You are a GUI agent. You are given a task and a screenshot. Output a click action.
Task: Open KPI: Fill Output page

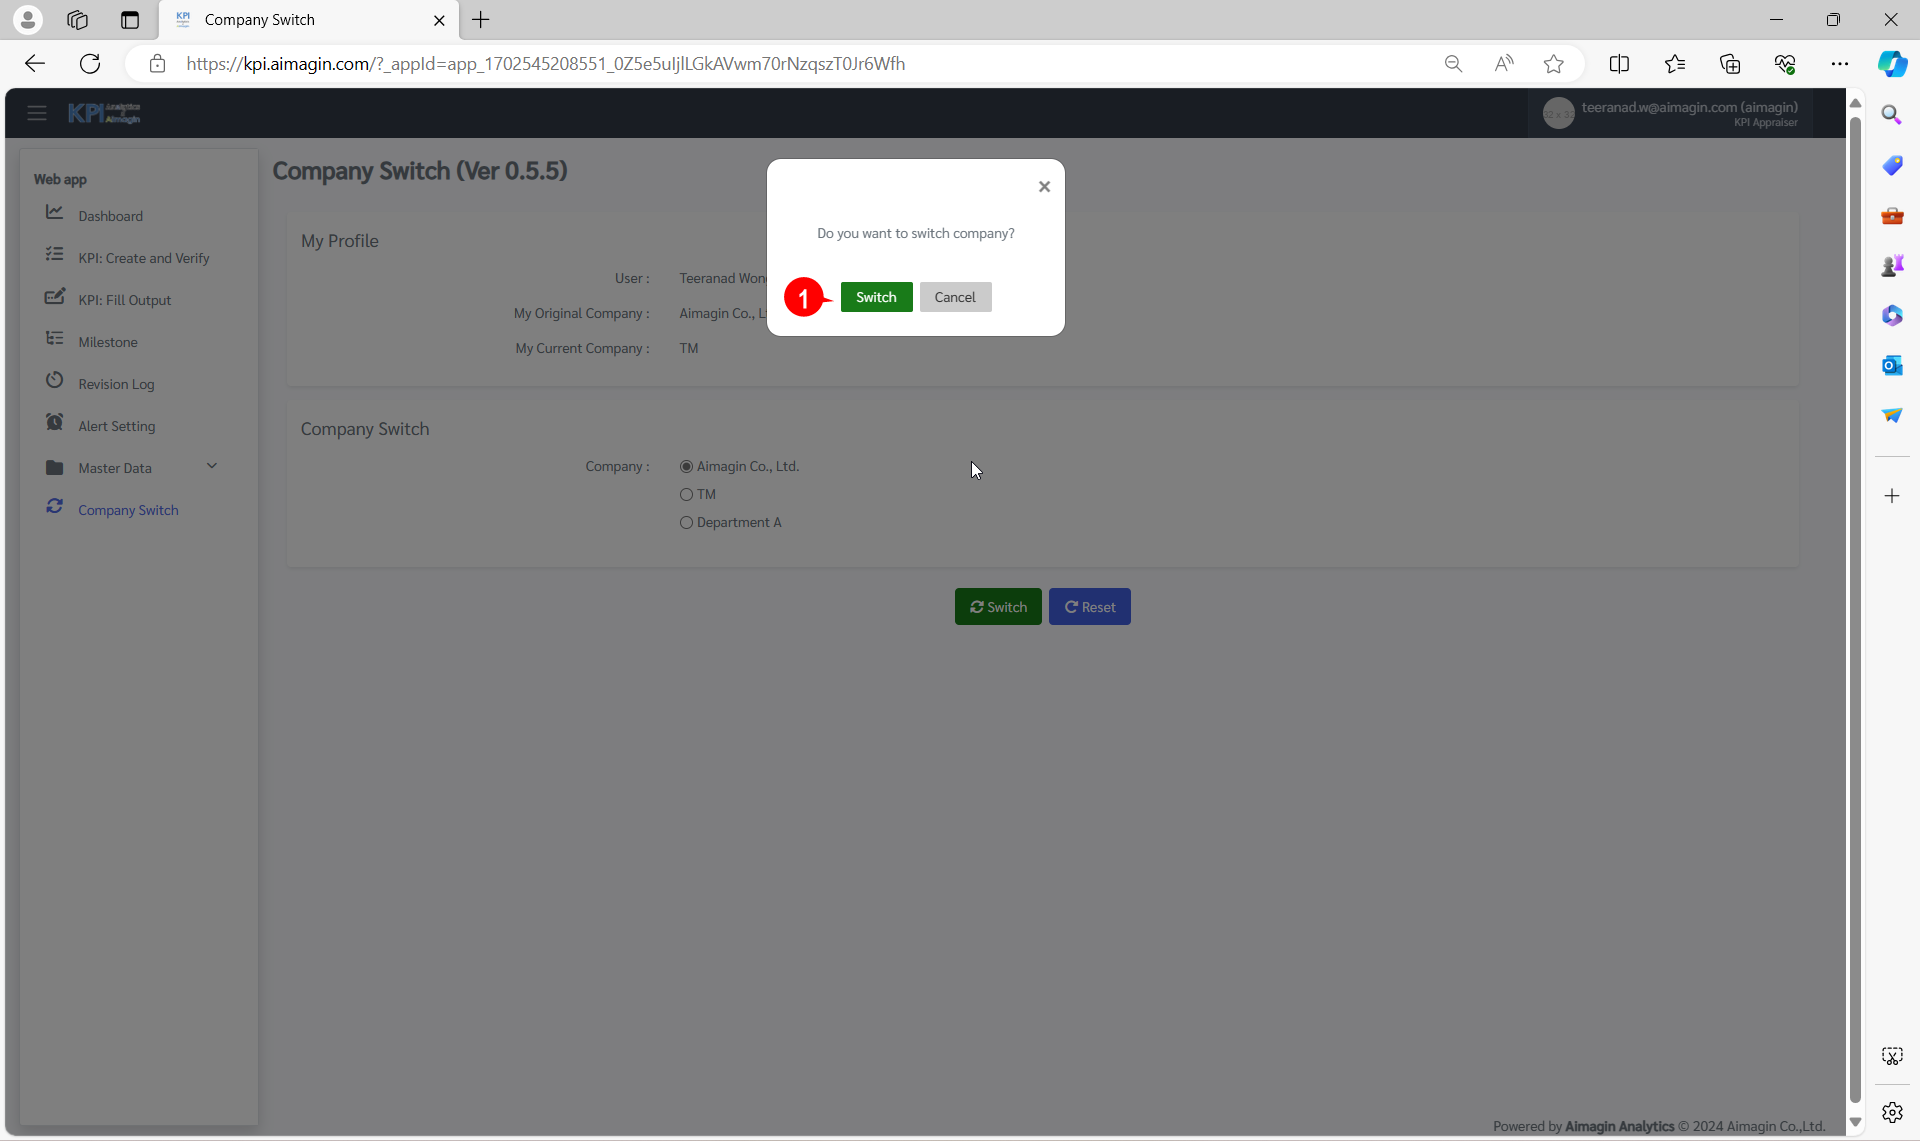click(124, 300)
